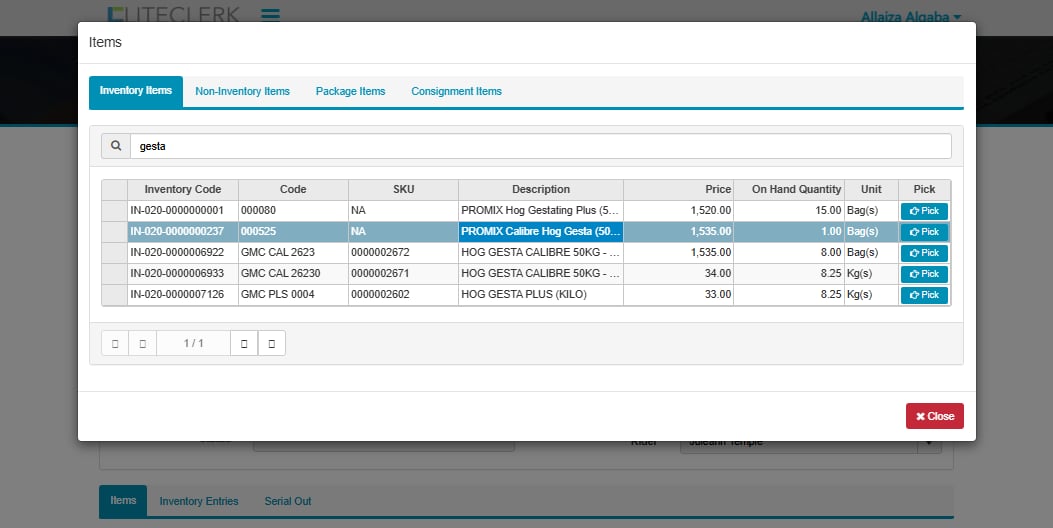Viewport: 1053px width, 528px height.
Task: Click row header of IN-020-0000000001 row
Action: [115, 210]
